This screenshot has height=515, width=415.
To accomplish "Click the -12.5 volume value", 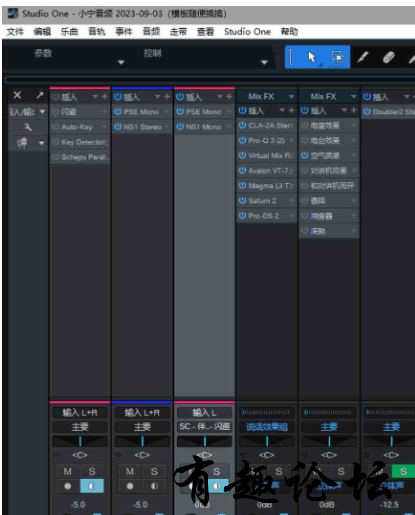I will point(389,505).
